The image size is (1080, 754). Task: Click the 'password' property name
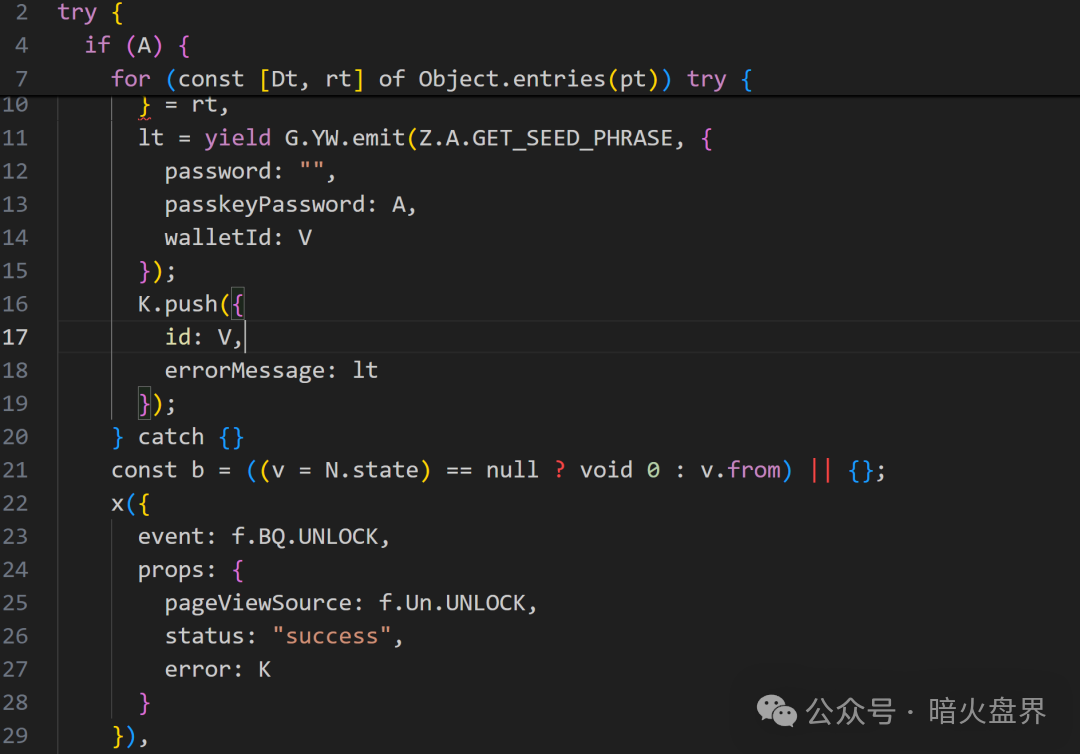(217, 171)
